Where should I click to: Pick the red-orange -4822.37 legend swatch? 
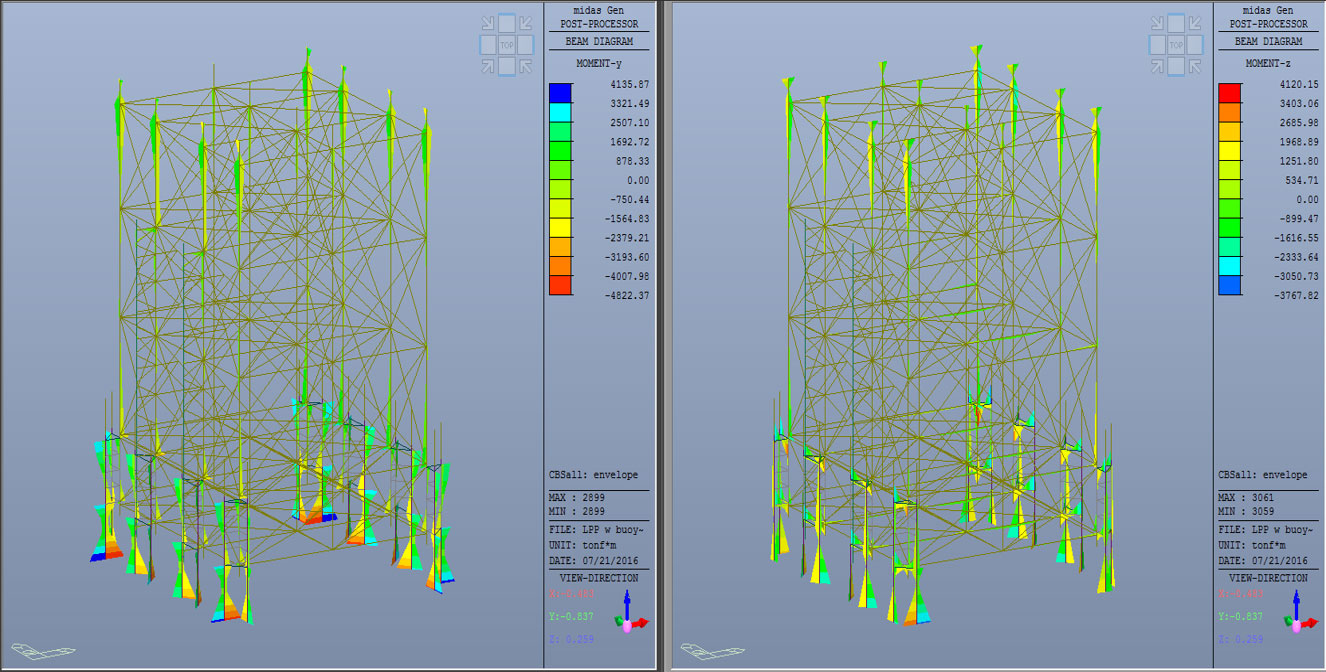click(561, 285)
